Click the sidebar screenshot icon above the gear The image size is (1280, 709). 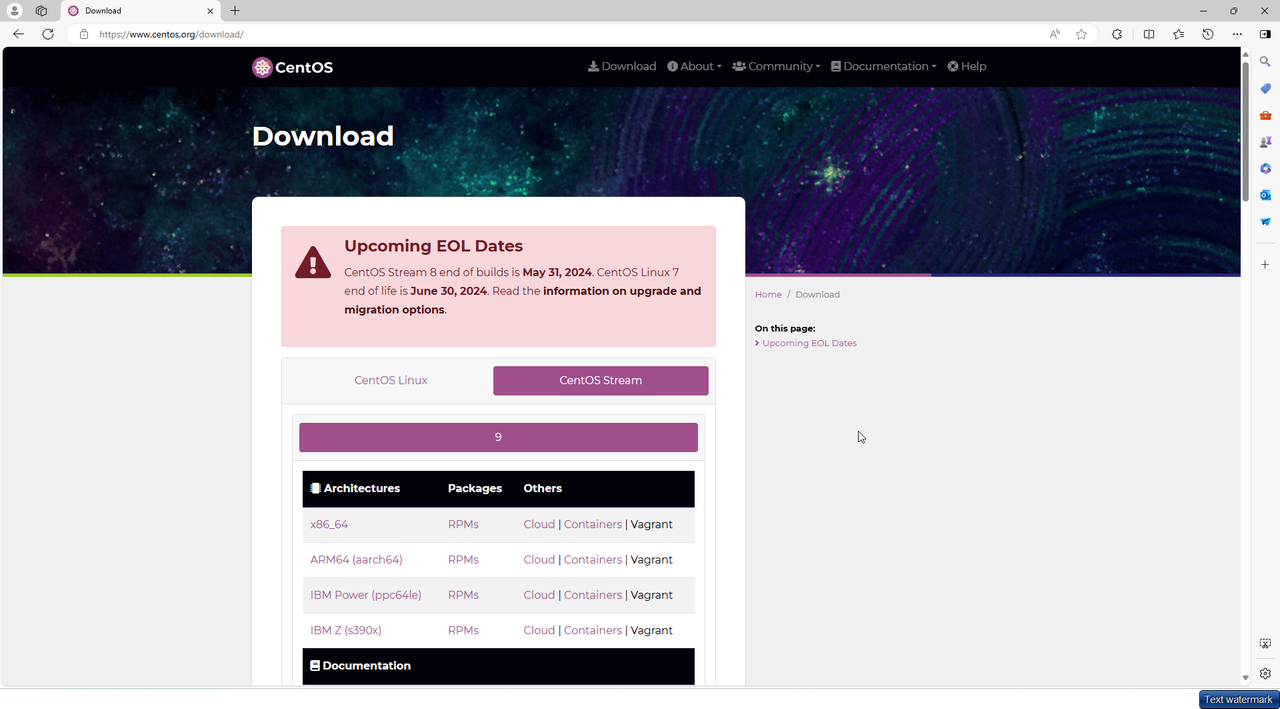pos(1265,644)
